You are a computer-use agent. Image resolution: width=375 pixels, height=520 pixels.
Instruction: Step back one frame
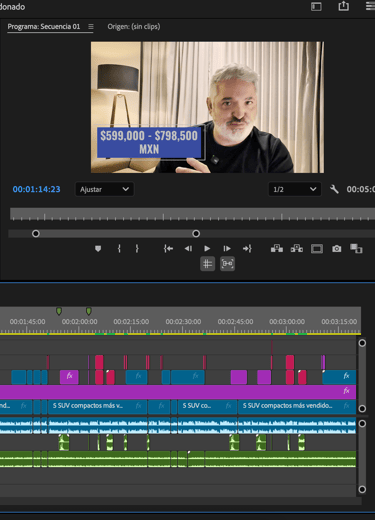click(x=188, y=249)
